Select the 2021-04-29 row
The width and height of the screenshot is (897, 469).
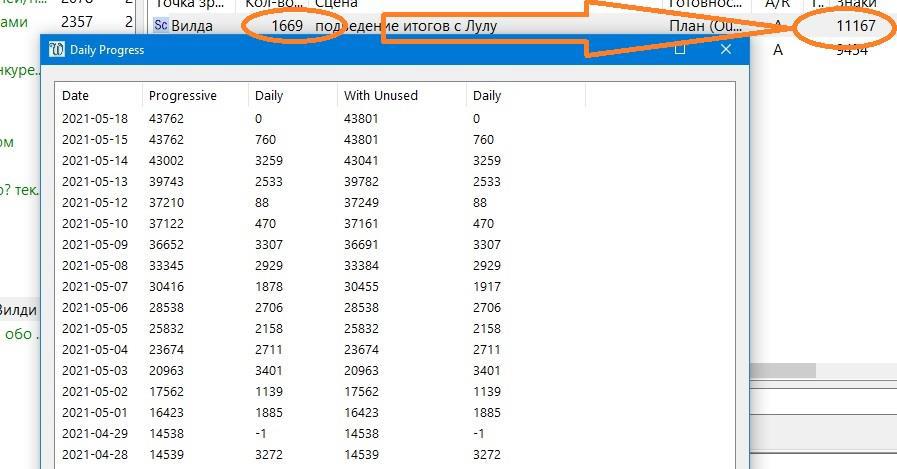point(95,434)
